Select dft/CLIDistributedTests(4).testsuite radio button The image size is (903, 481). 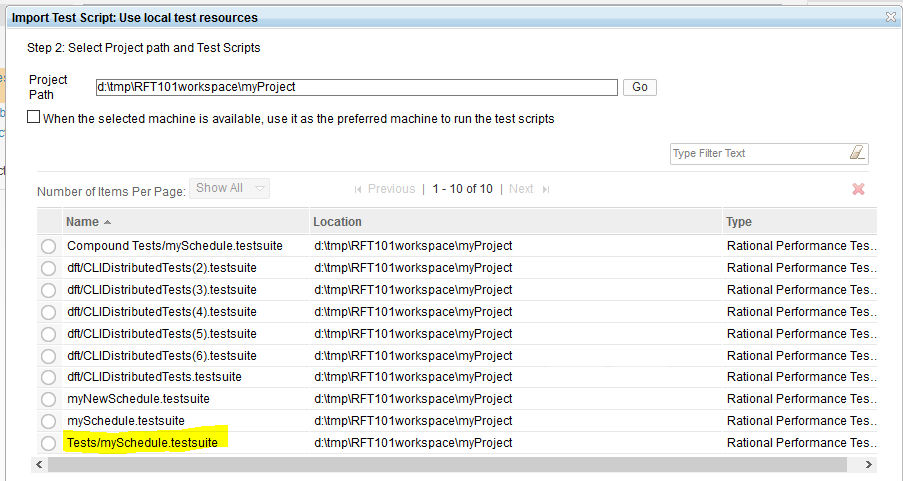[x=48, y=312]
